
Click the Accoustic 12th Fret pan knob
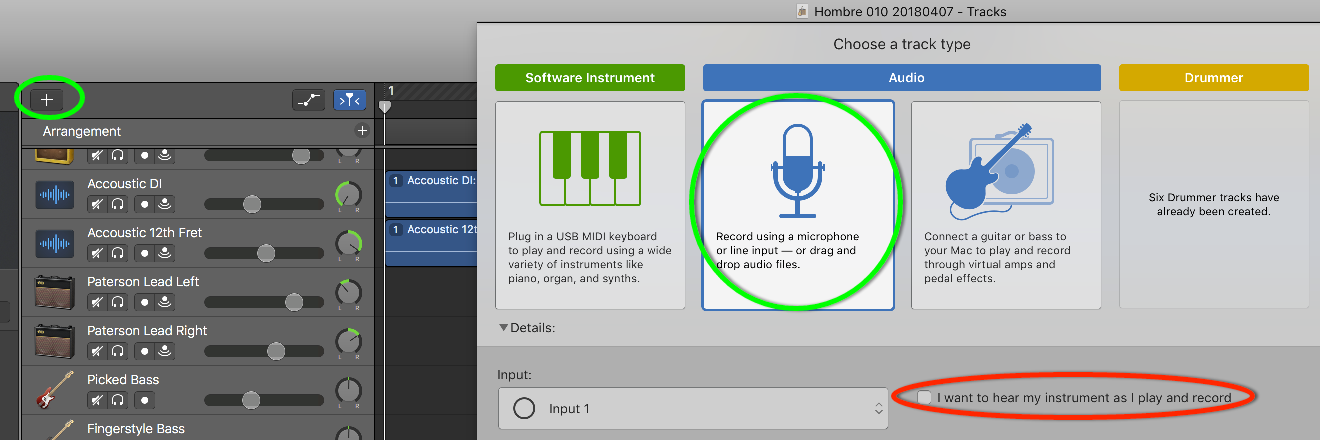(348, 242)
